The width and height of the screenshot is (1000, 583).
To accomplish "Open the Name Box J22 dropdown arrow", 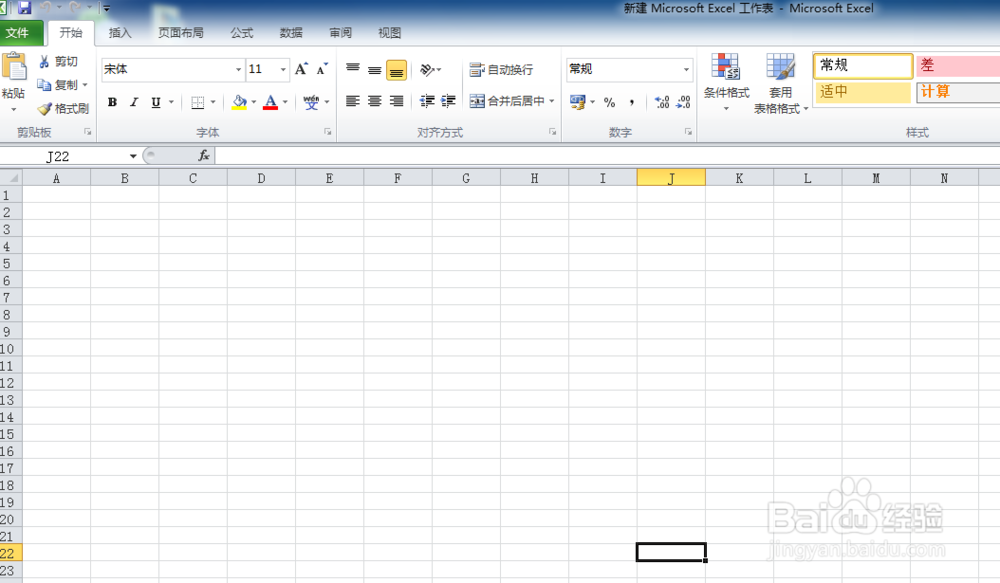I will click(133, 156).
